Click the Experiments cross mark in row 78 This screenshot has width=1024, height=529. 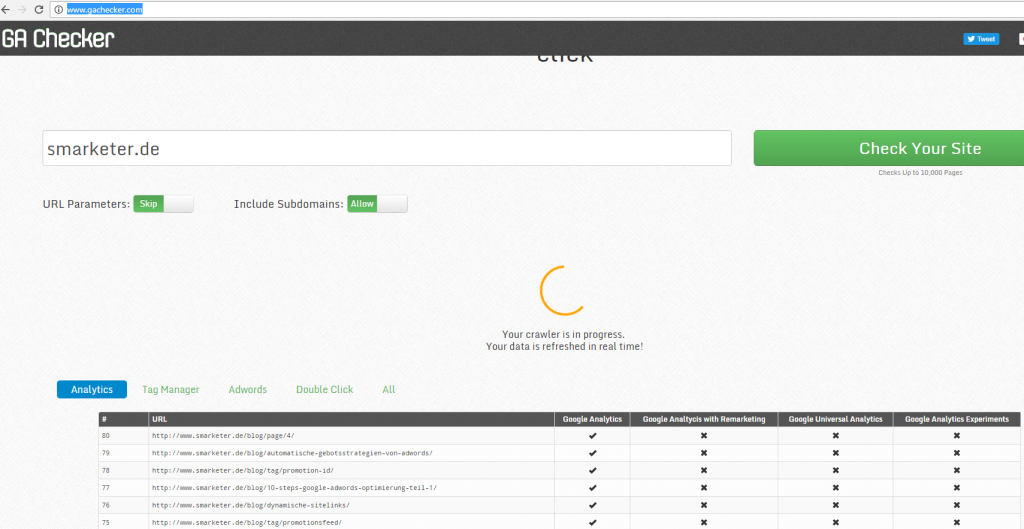[956, 470]
